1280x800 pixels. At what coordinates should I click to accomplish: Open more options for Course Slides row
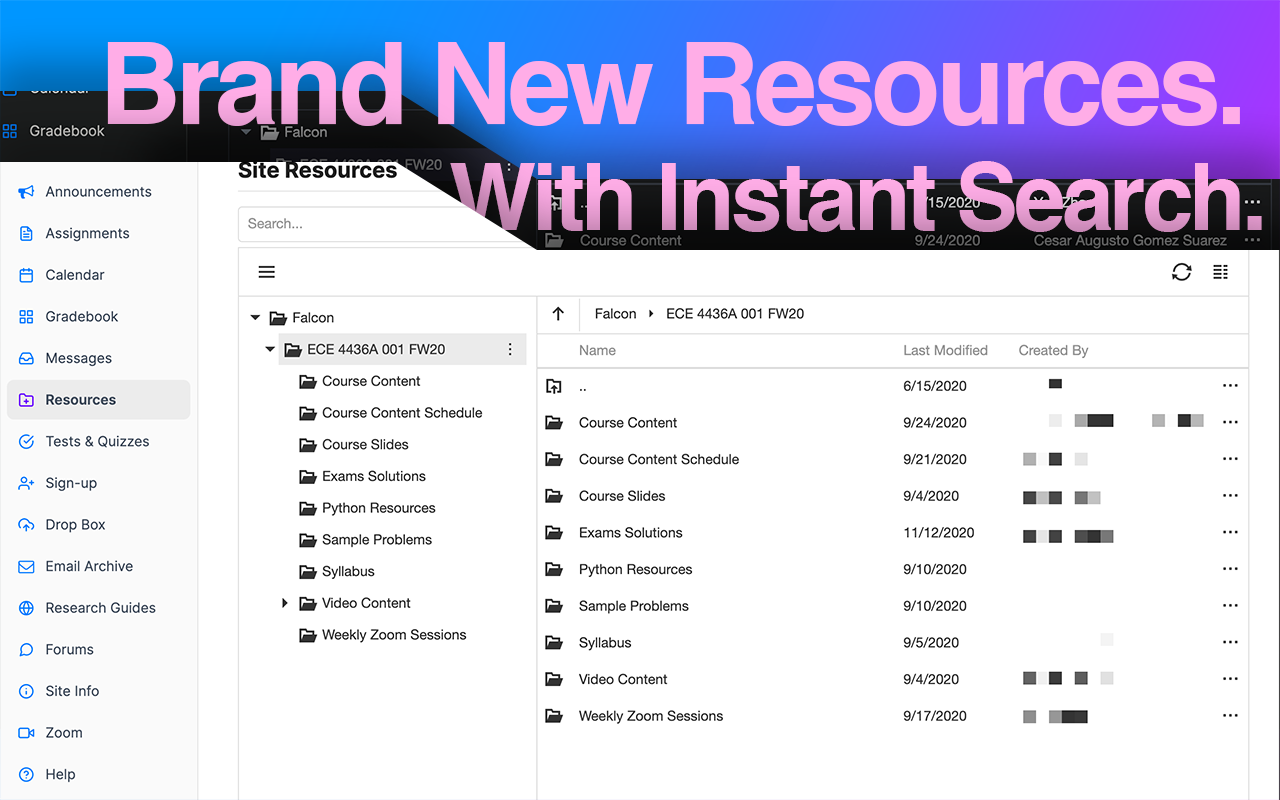point(1230,496)
